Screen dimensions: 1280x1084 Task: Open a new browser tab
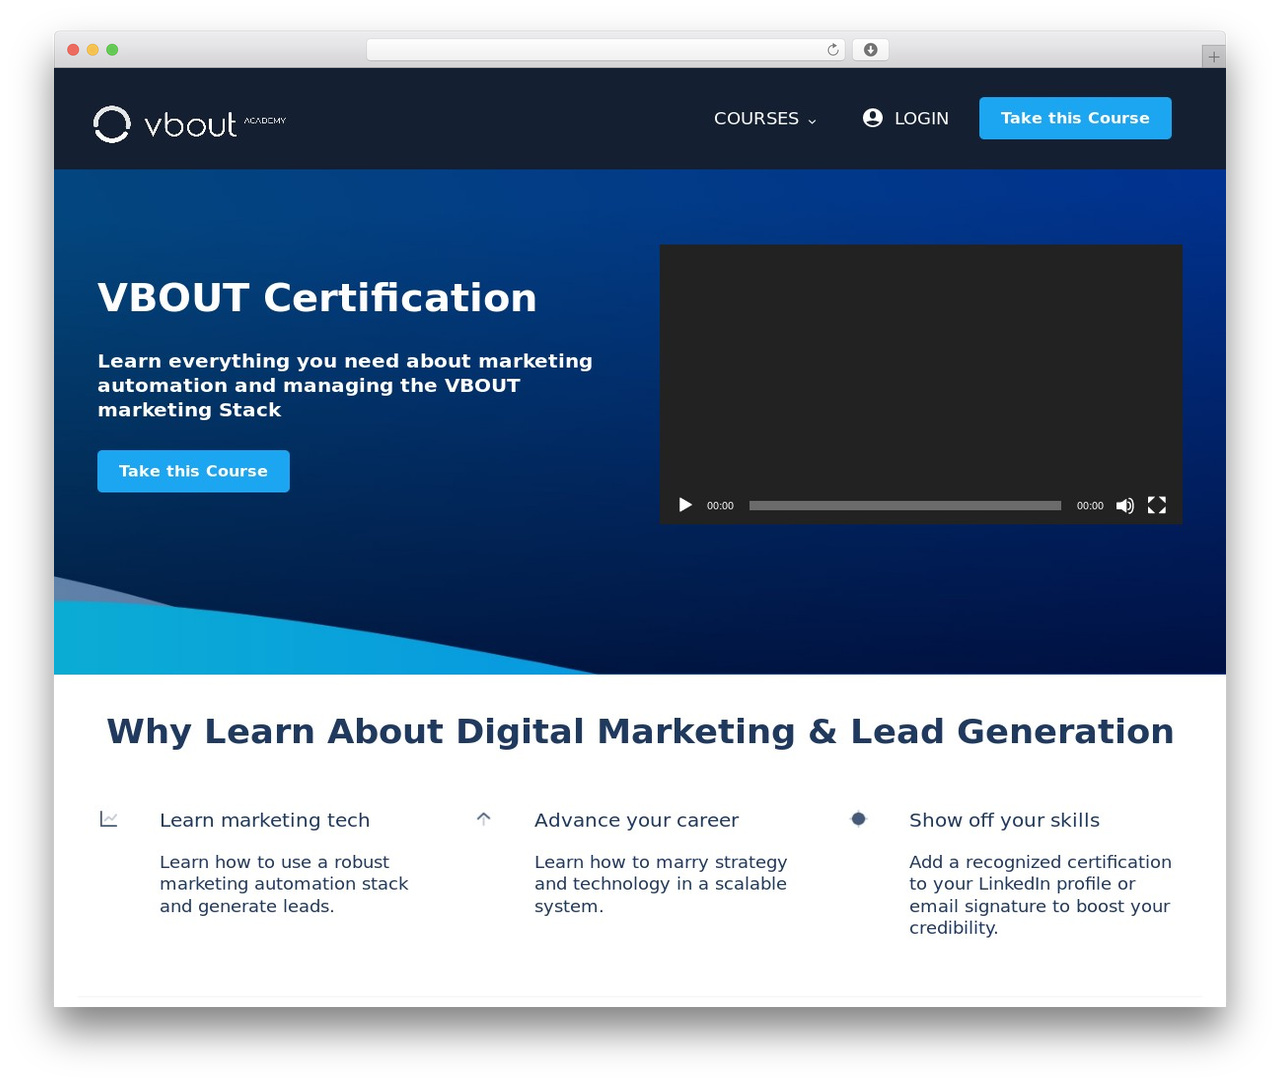(1213, 57)
